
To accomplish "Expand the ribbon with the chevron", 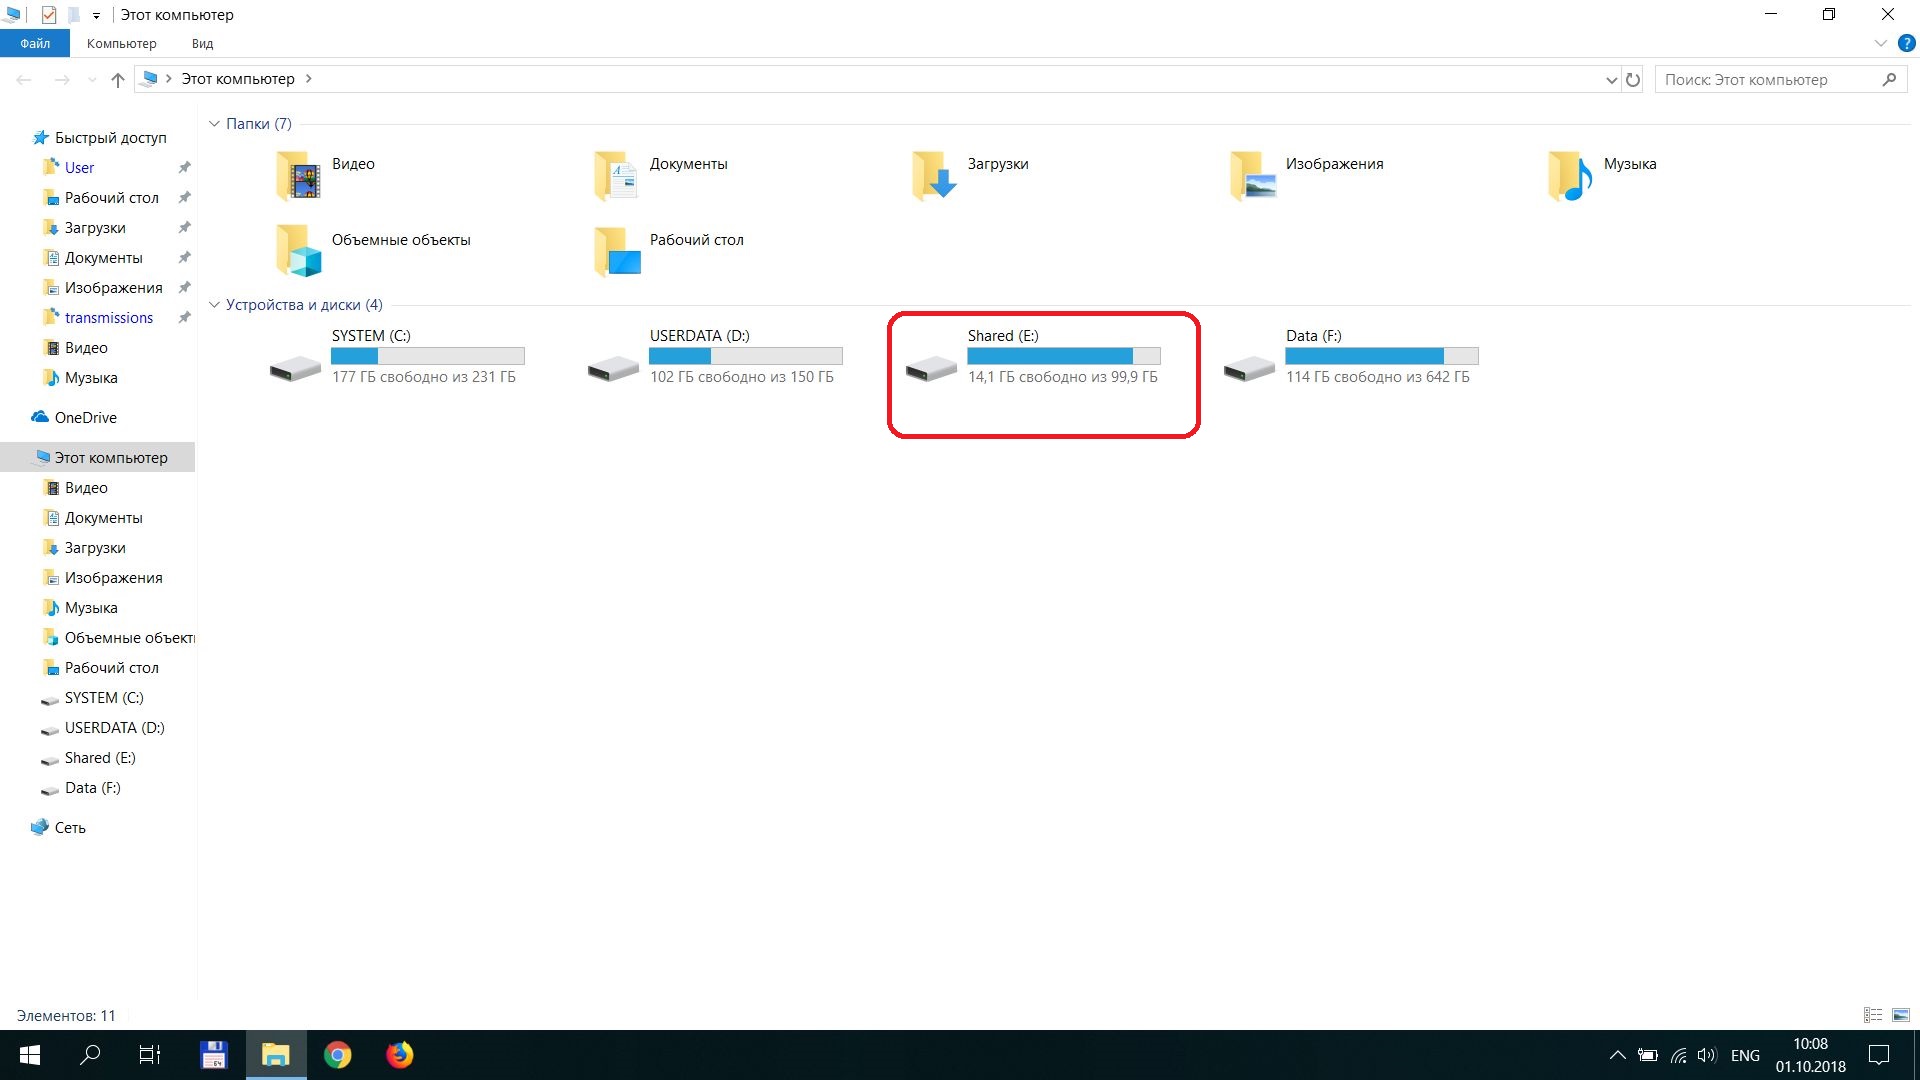I will (x=1880, y=43).
